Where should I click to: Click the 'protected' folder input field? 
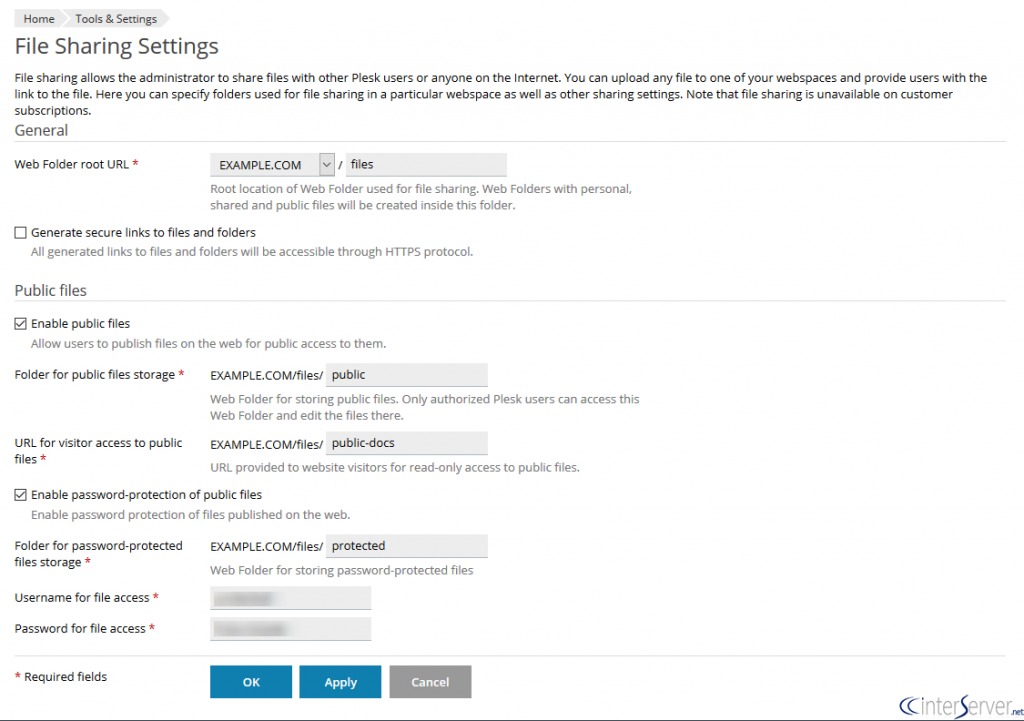coord(407,546)
